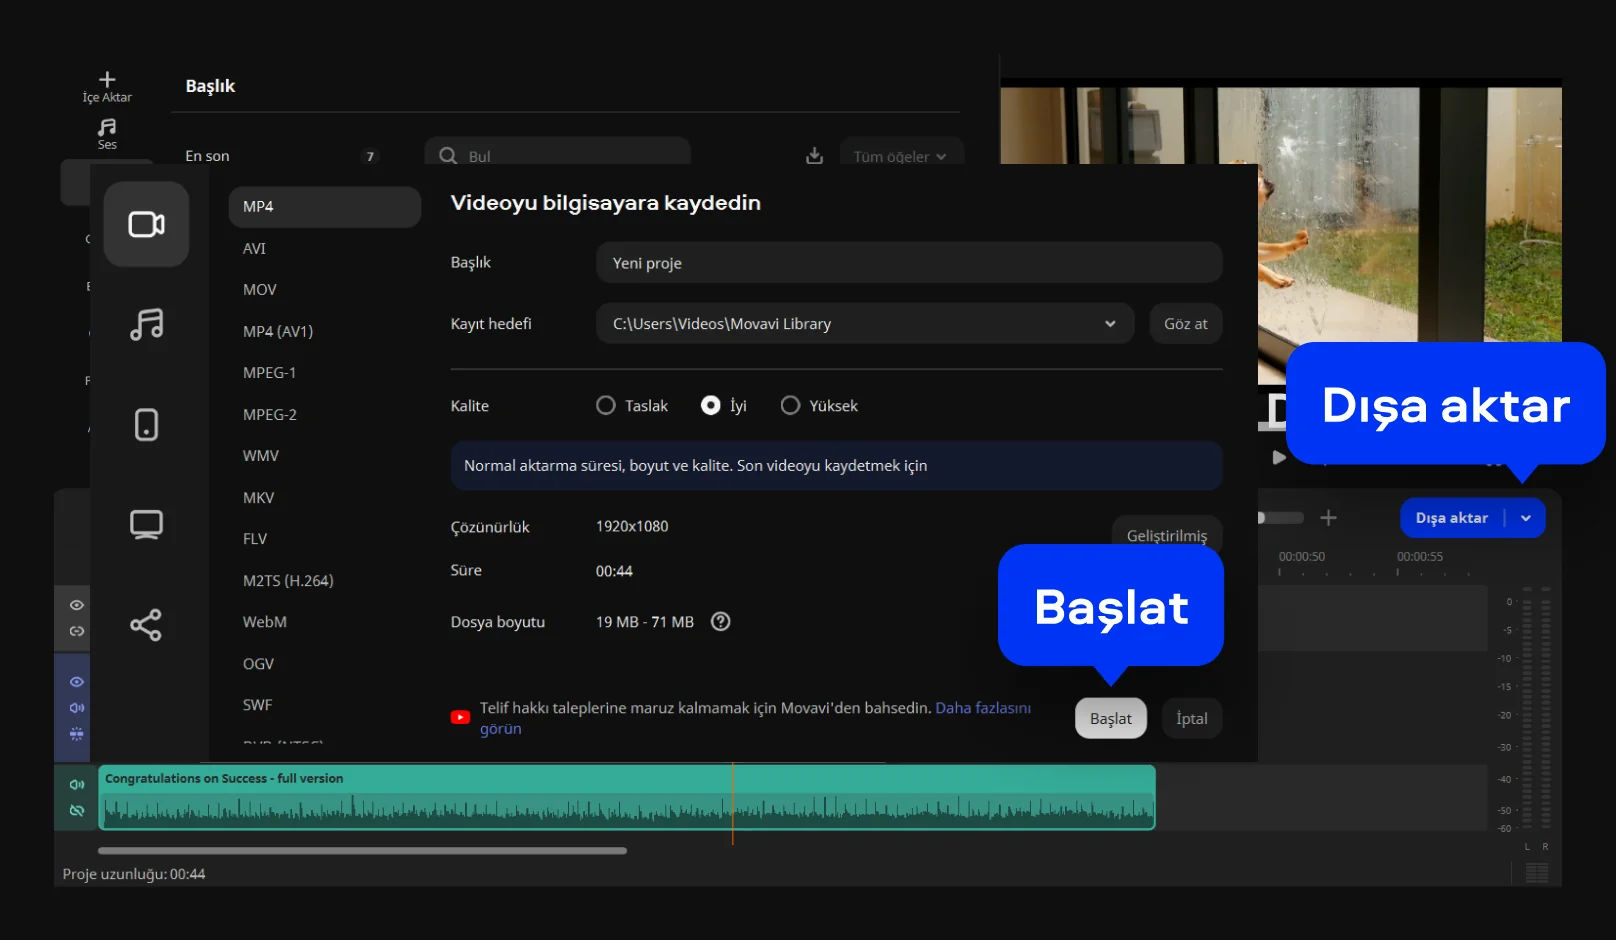Image resolution: width=1616 pixels, height=940 pixels.
Task: Open the share upload icon
Action: click(x=146, y=625)
